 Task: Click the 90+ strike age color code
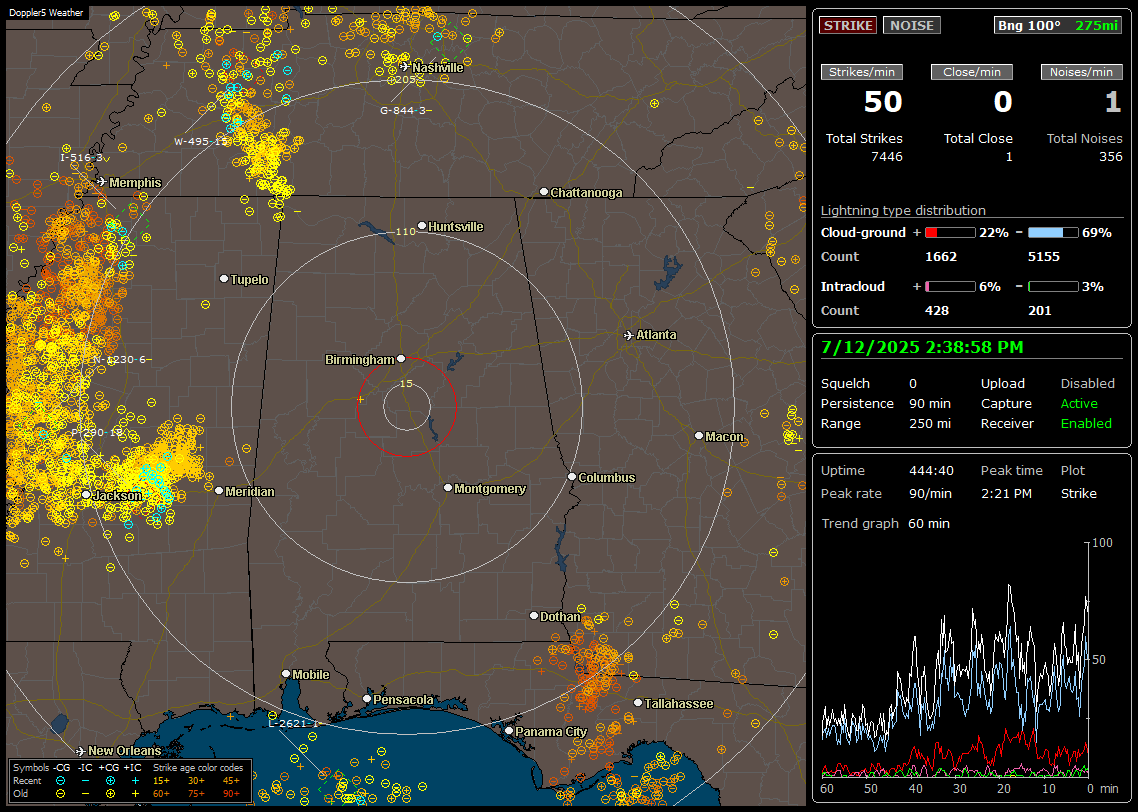(232, 793)
